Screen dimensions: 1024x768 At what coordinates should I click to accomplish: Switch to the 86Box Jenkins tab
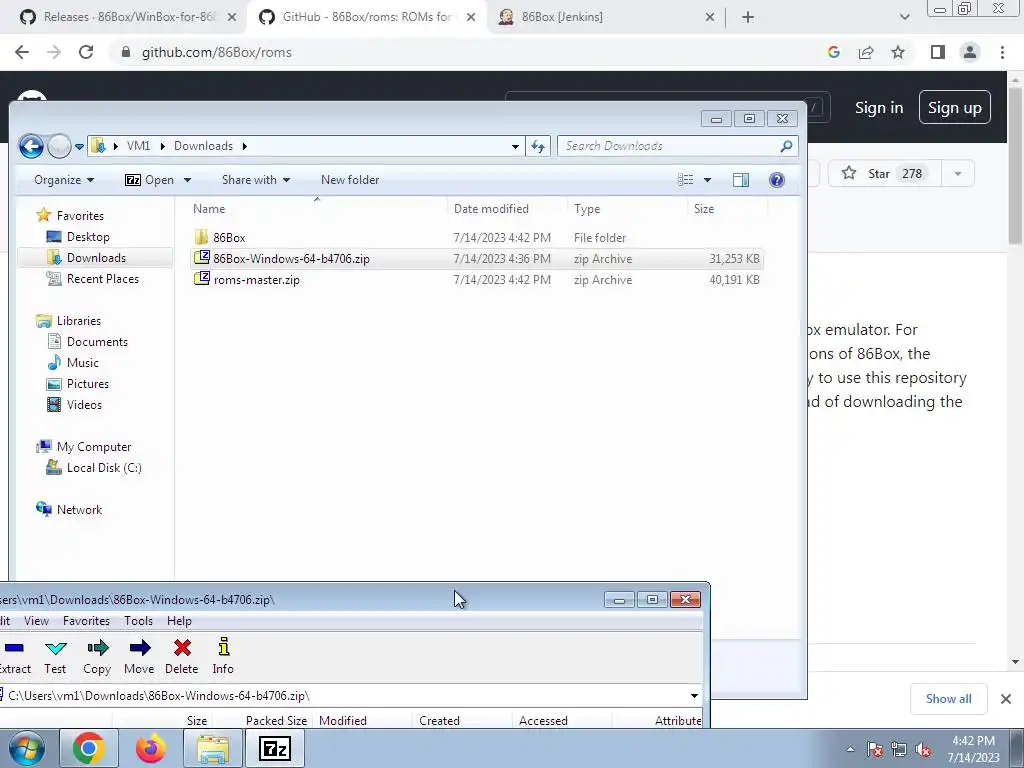click(x=605, y=17)
